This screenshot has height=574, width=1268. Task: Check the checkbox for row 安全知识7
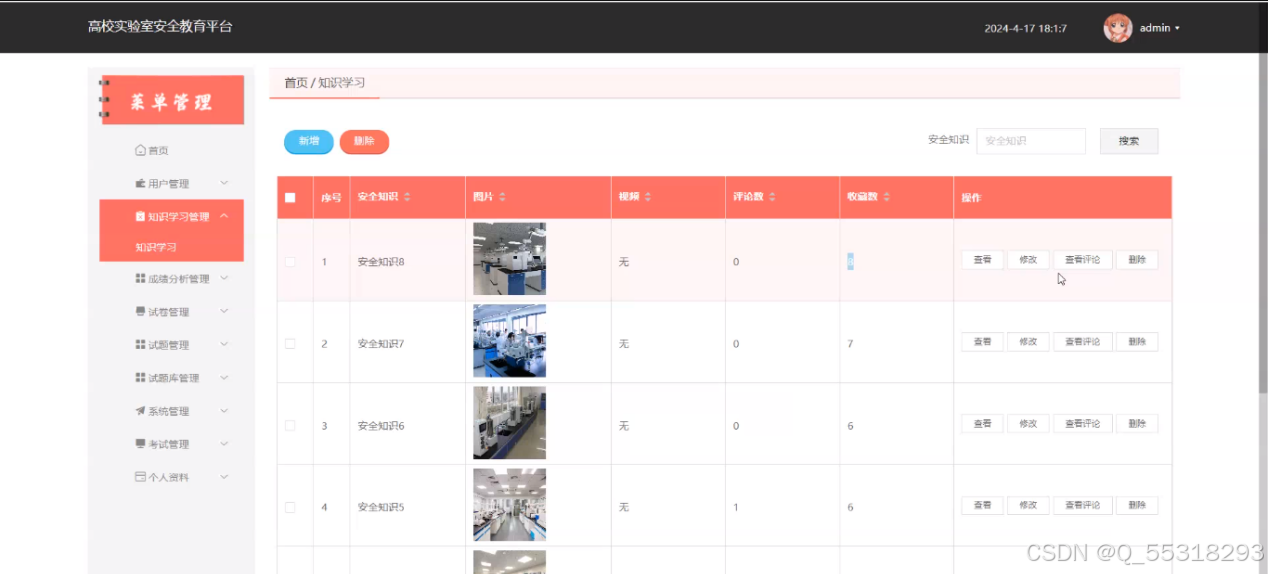290,344
